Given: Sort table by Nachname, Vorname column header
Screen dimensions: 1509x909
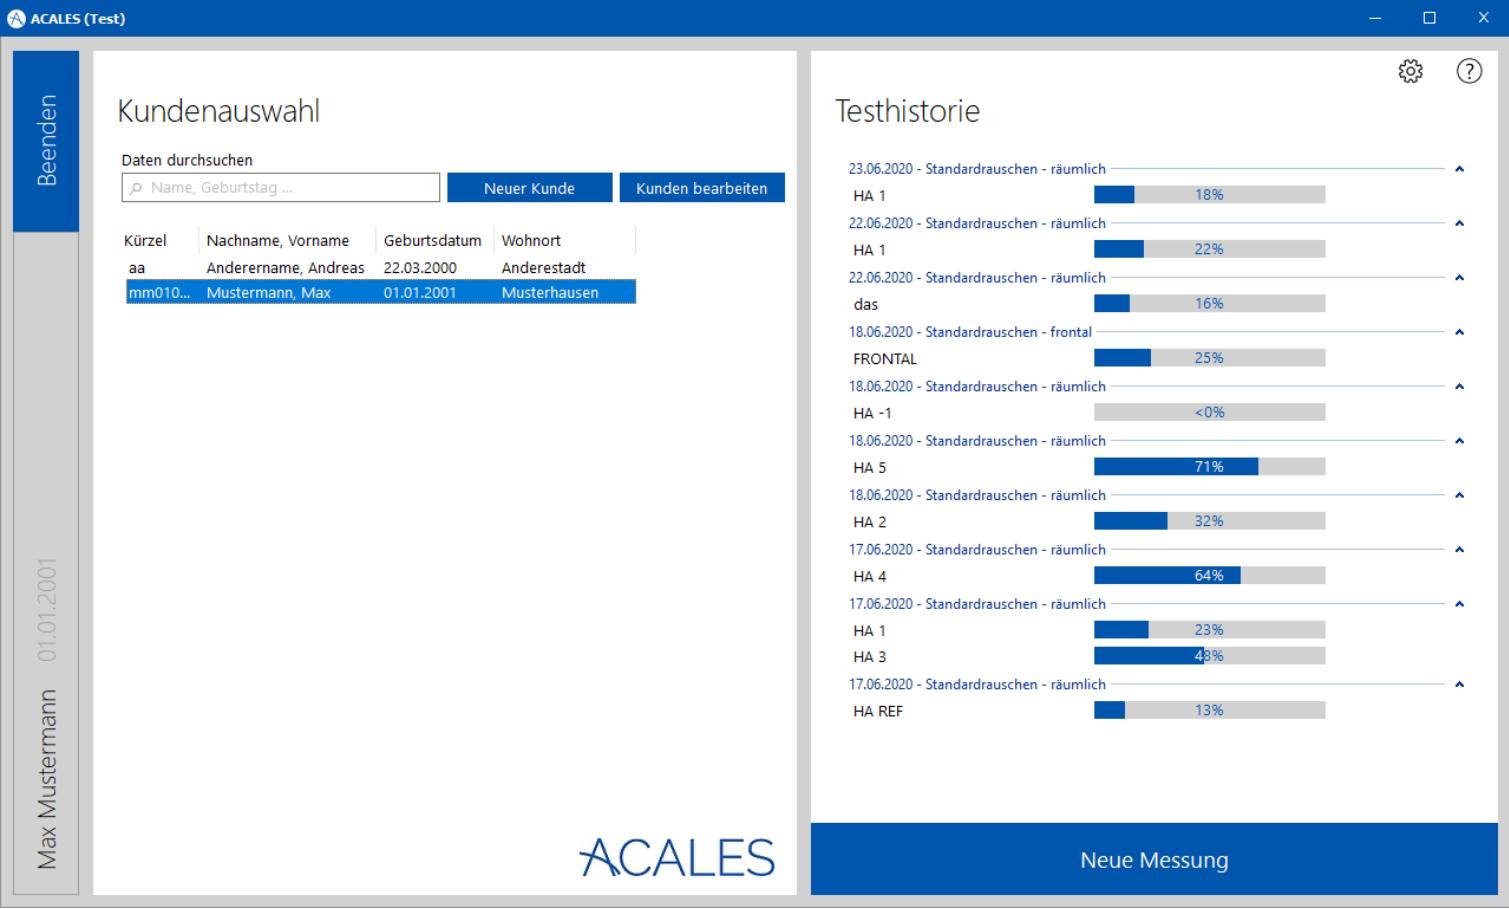Looking at the screenshot, I should pos(277,241).
